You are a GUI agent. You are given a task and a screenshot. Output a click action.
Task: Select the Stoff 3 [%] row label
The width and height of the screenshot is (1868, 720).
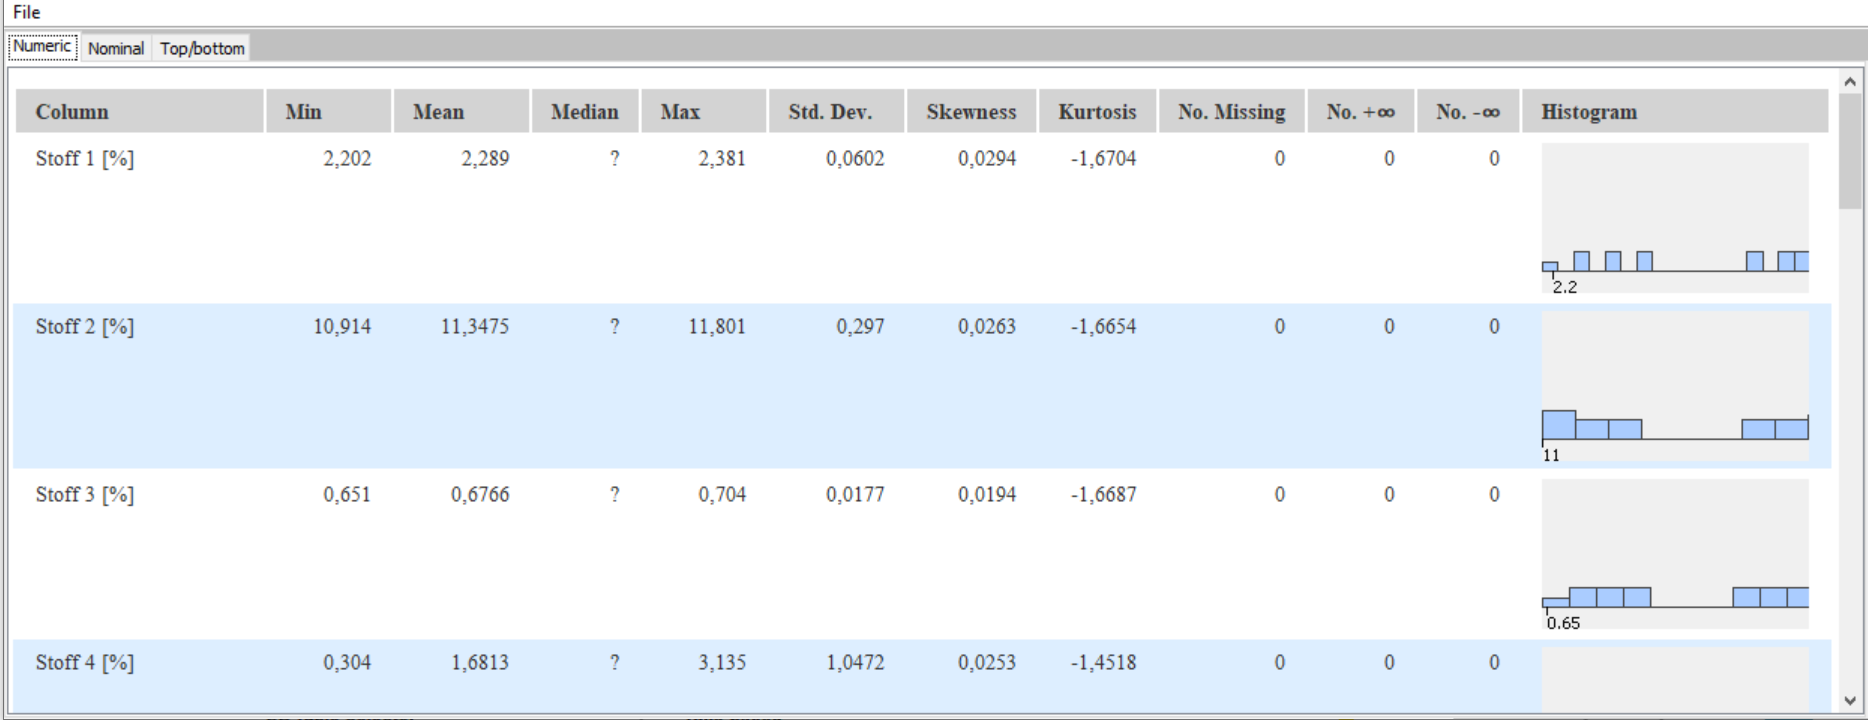pyautogui.click(x=85, y=494)
